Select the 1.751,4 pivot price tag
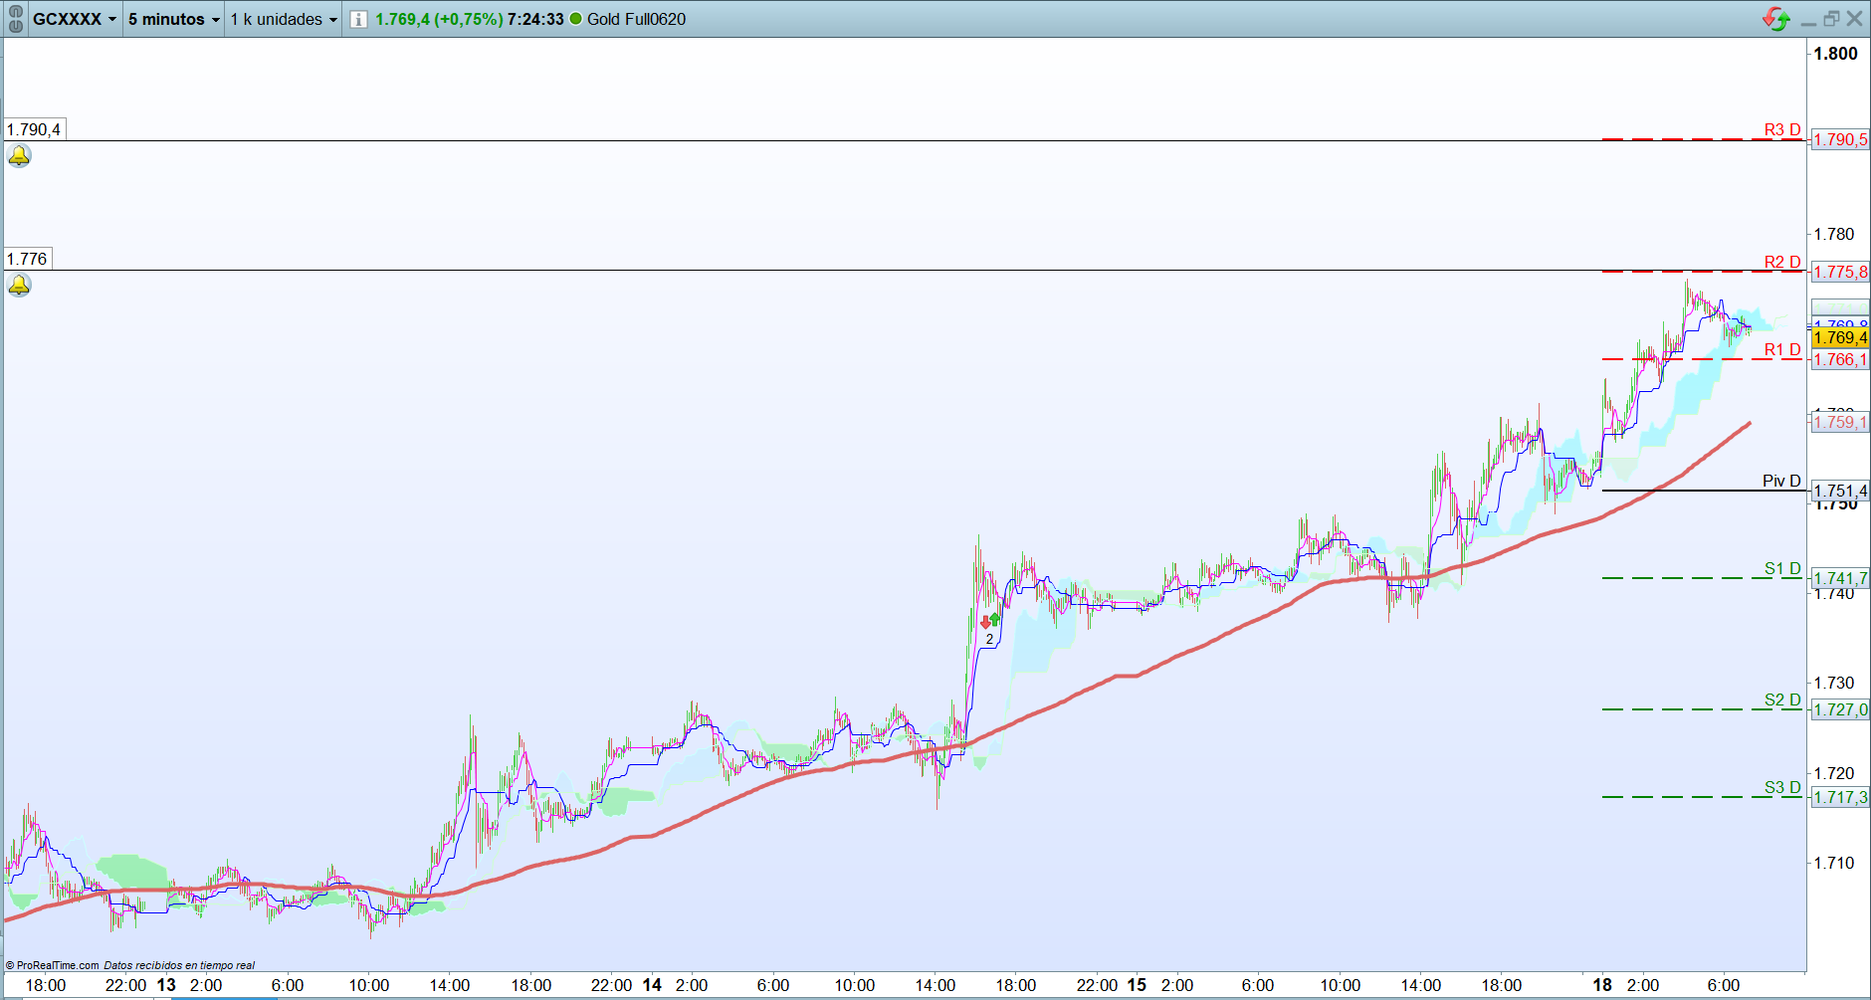1871x1000 pixels. click(x=1840, y=491)
